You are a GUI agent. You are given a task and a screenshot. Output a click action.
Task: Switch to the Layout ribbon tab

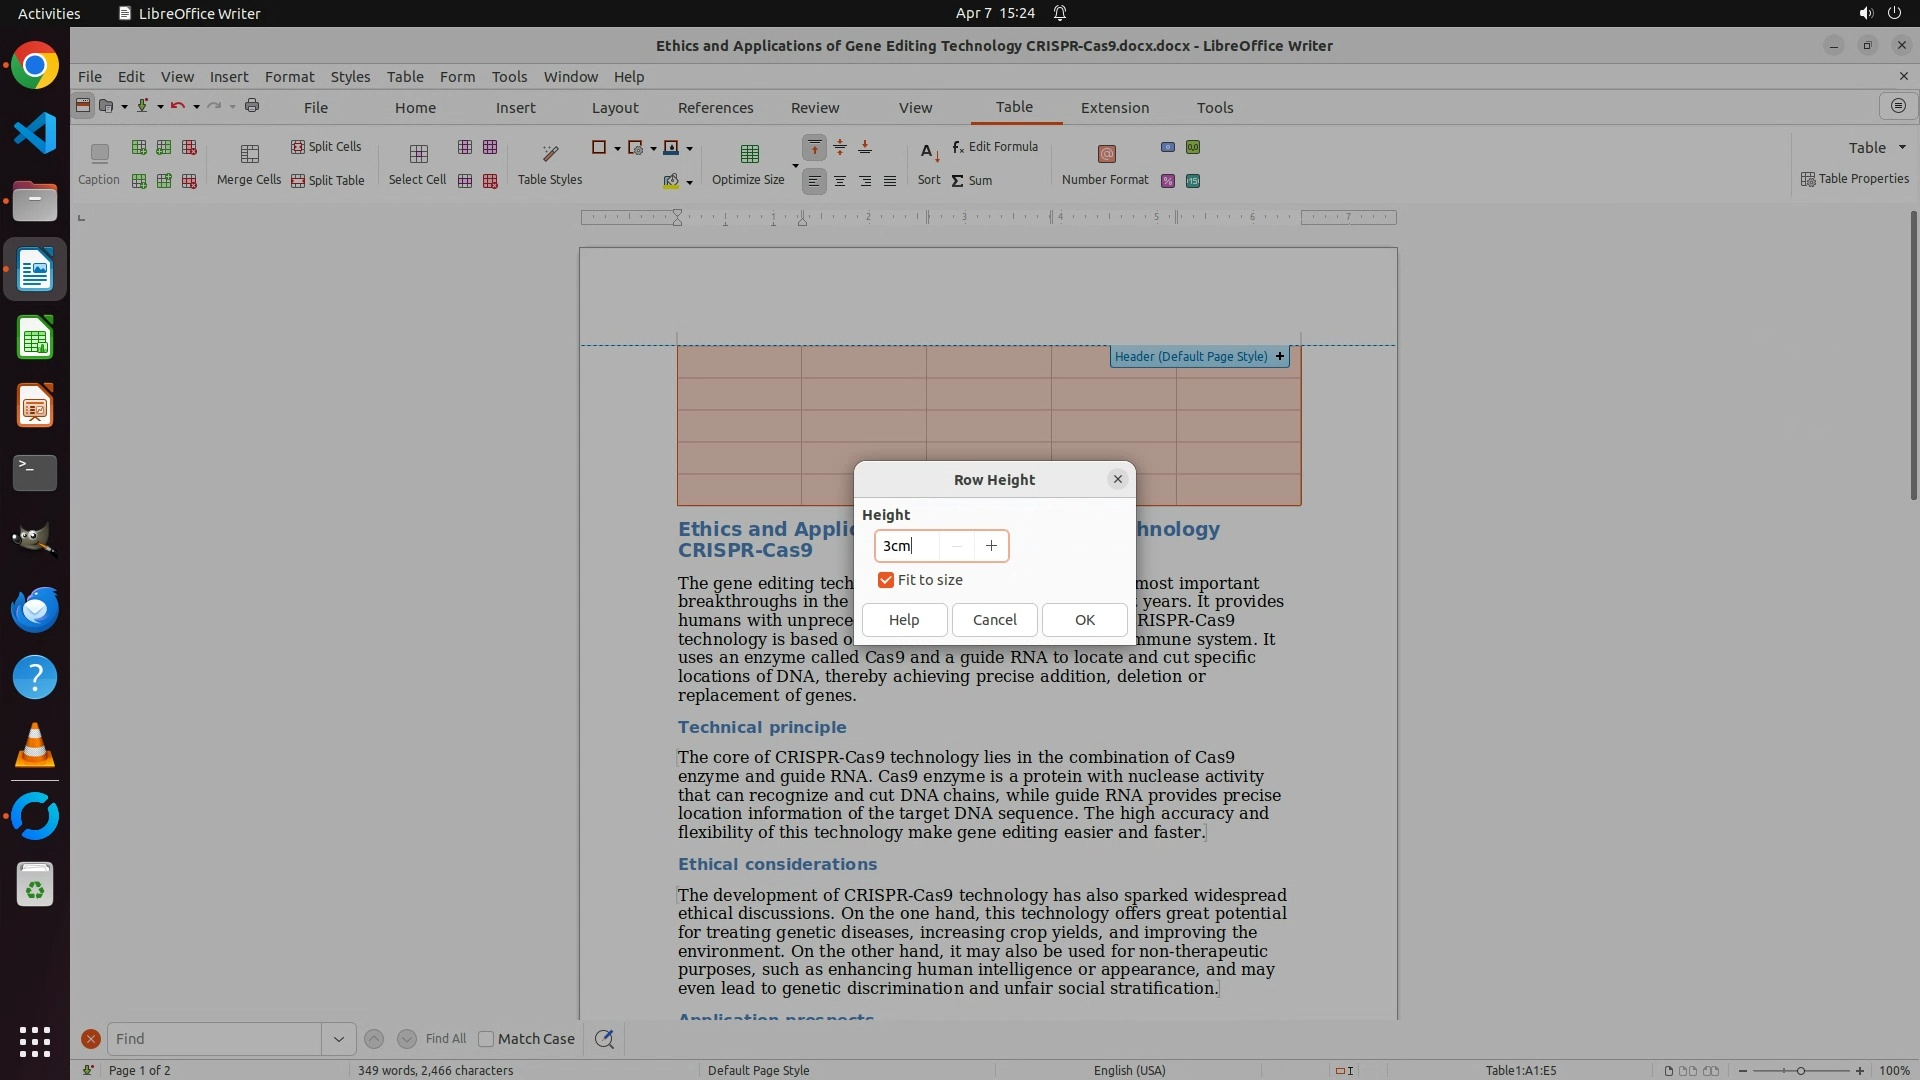point(614,107)
